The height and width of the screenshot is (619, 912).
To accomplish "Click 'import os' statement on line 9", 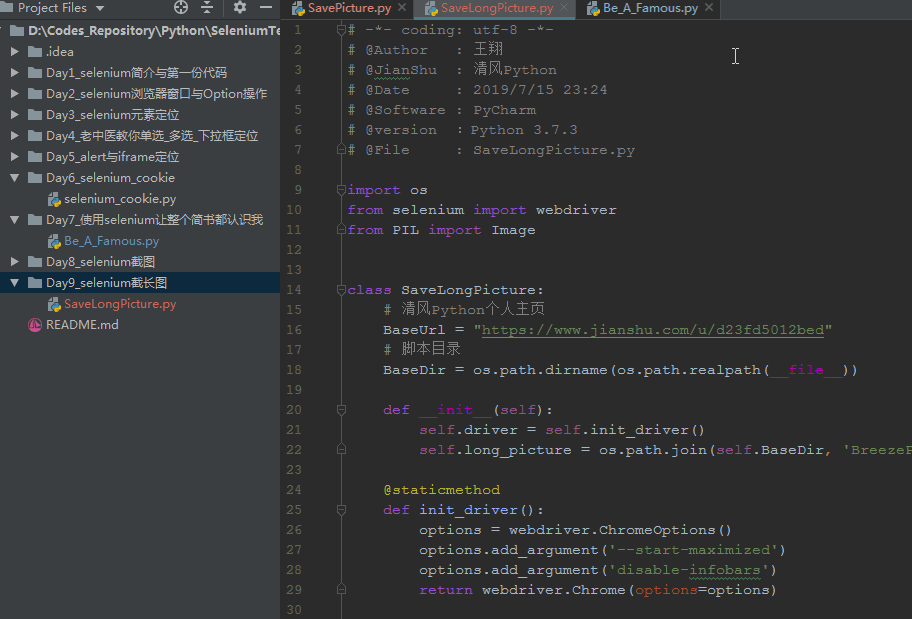I will pyautogui.click(x=387, y=190).
